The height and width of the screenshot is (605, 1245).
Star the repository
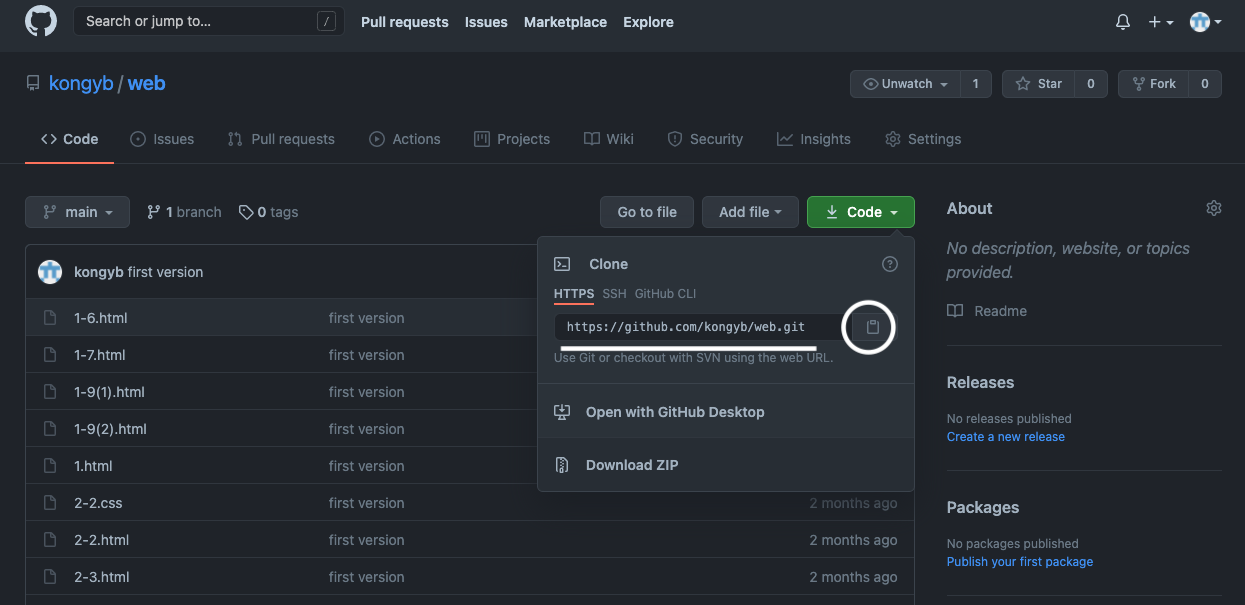pos(1039,84)
